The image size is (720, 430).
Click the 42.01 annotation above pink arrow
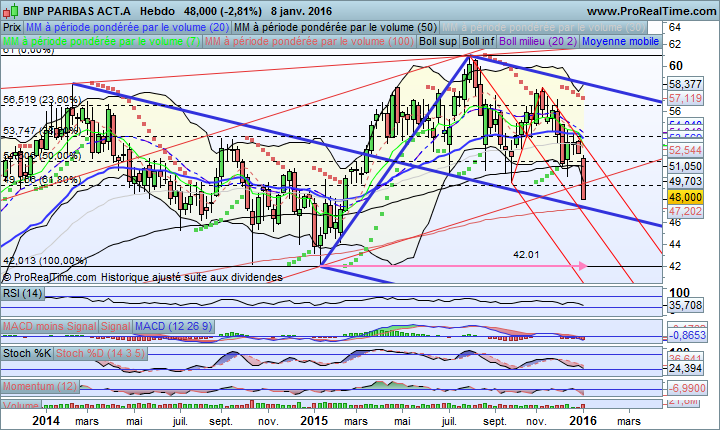pyautogui.click(x=526, y=254)
